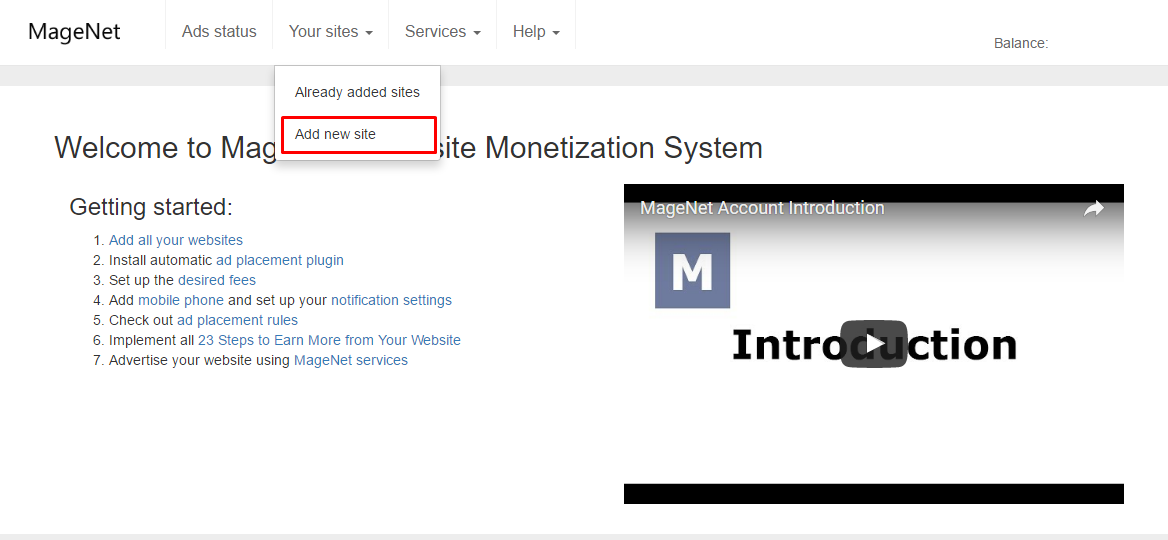Click the Balance label
The image size is (1168, 540).
point(1021,43)
